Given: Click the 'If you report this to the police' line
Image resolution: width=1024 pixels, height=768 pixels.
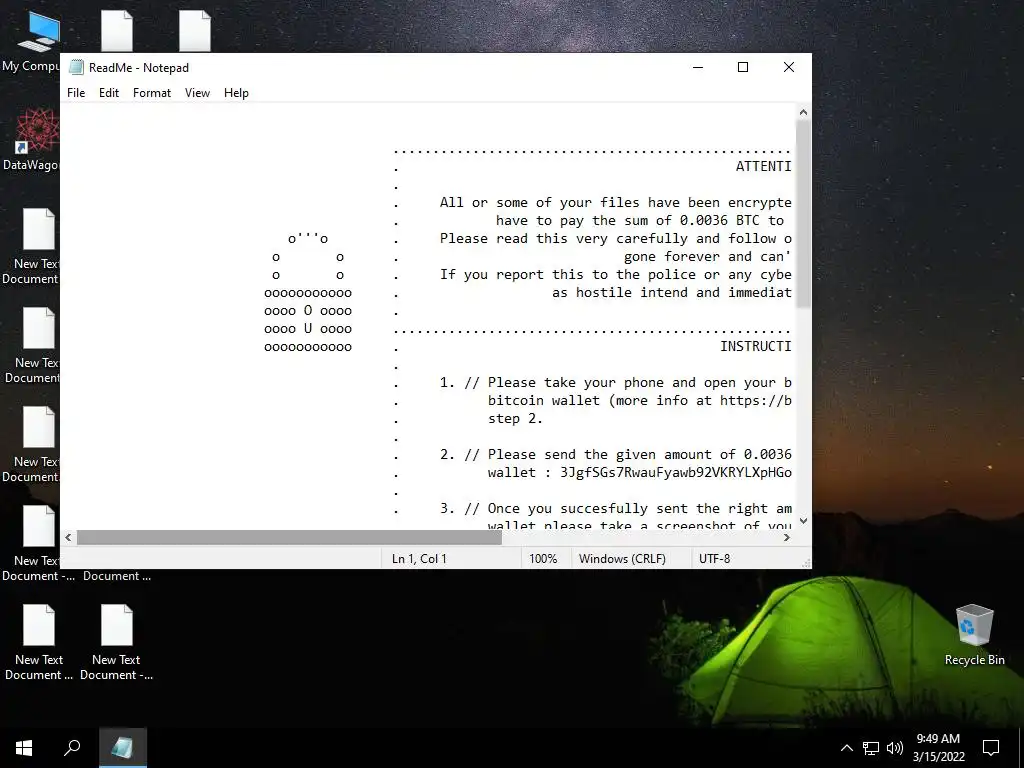Looking at the screenshot, I should click(615, 274).
